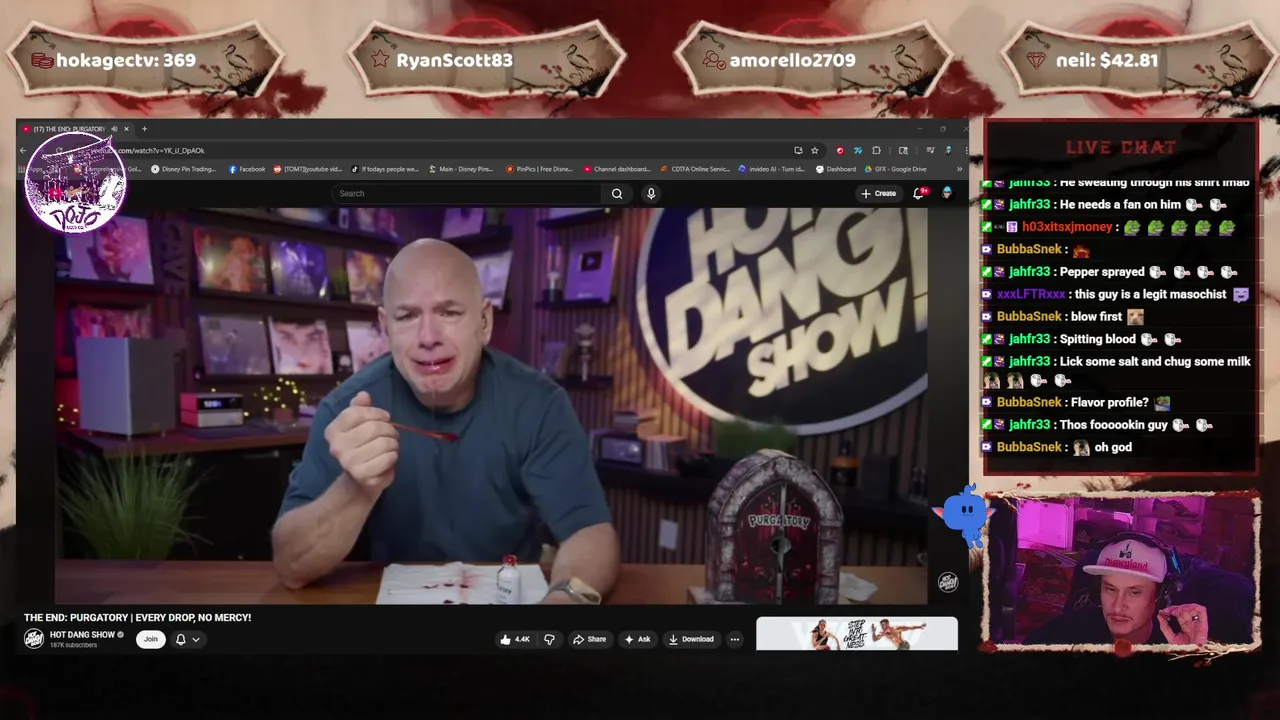The image size is (1280, 720).
Task: Open the GFX - Google Drive bookmark
Action: pos(896,169)
